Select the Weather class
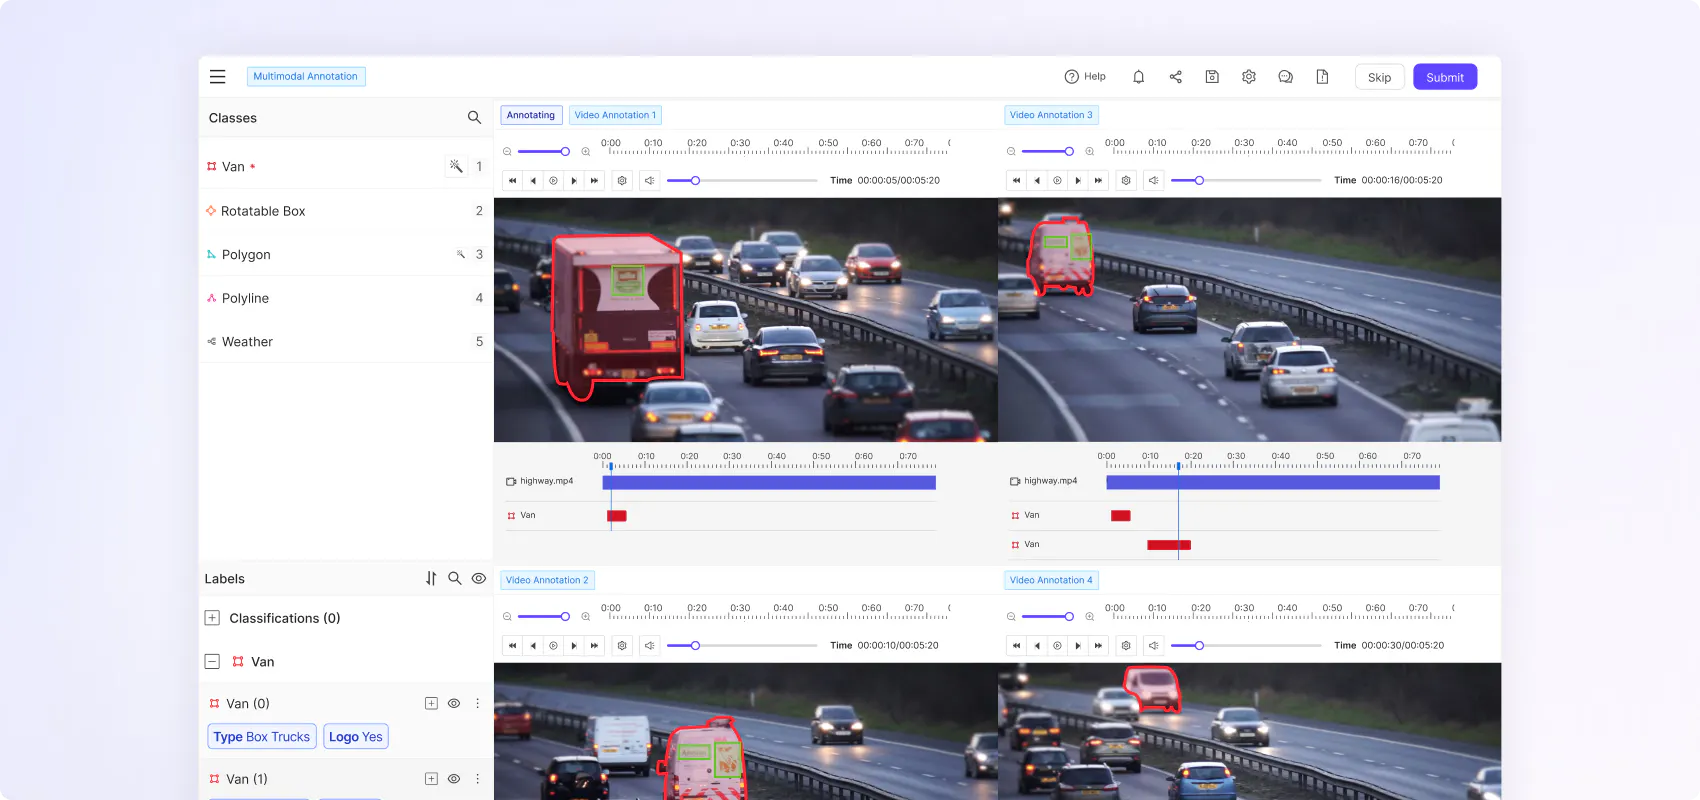Image resolution: width=1700 pixels, height=800 pixels. pos(345,342)
